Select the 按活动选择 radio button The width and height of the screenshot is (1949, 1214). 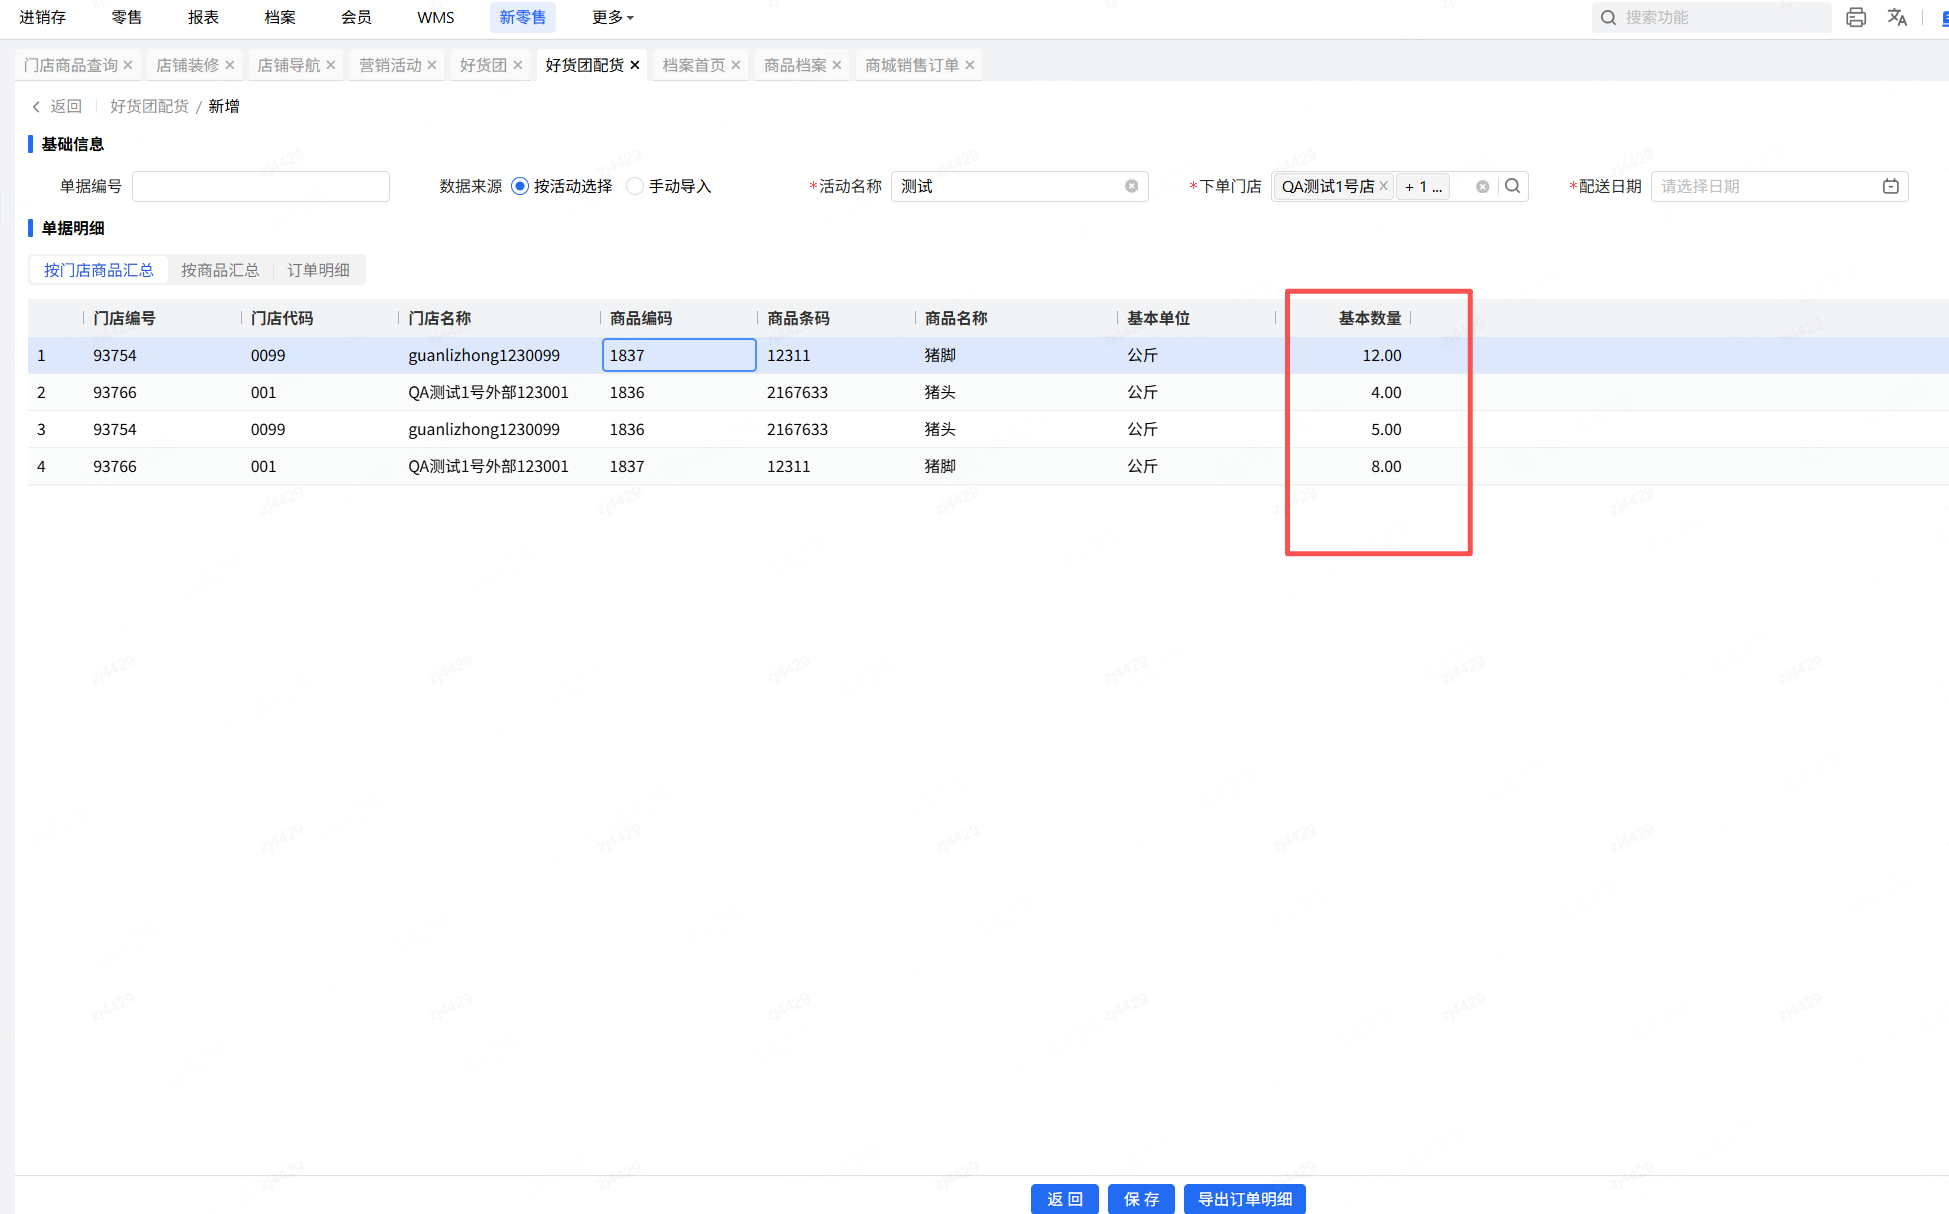click(520, 186)
